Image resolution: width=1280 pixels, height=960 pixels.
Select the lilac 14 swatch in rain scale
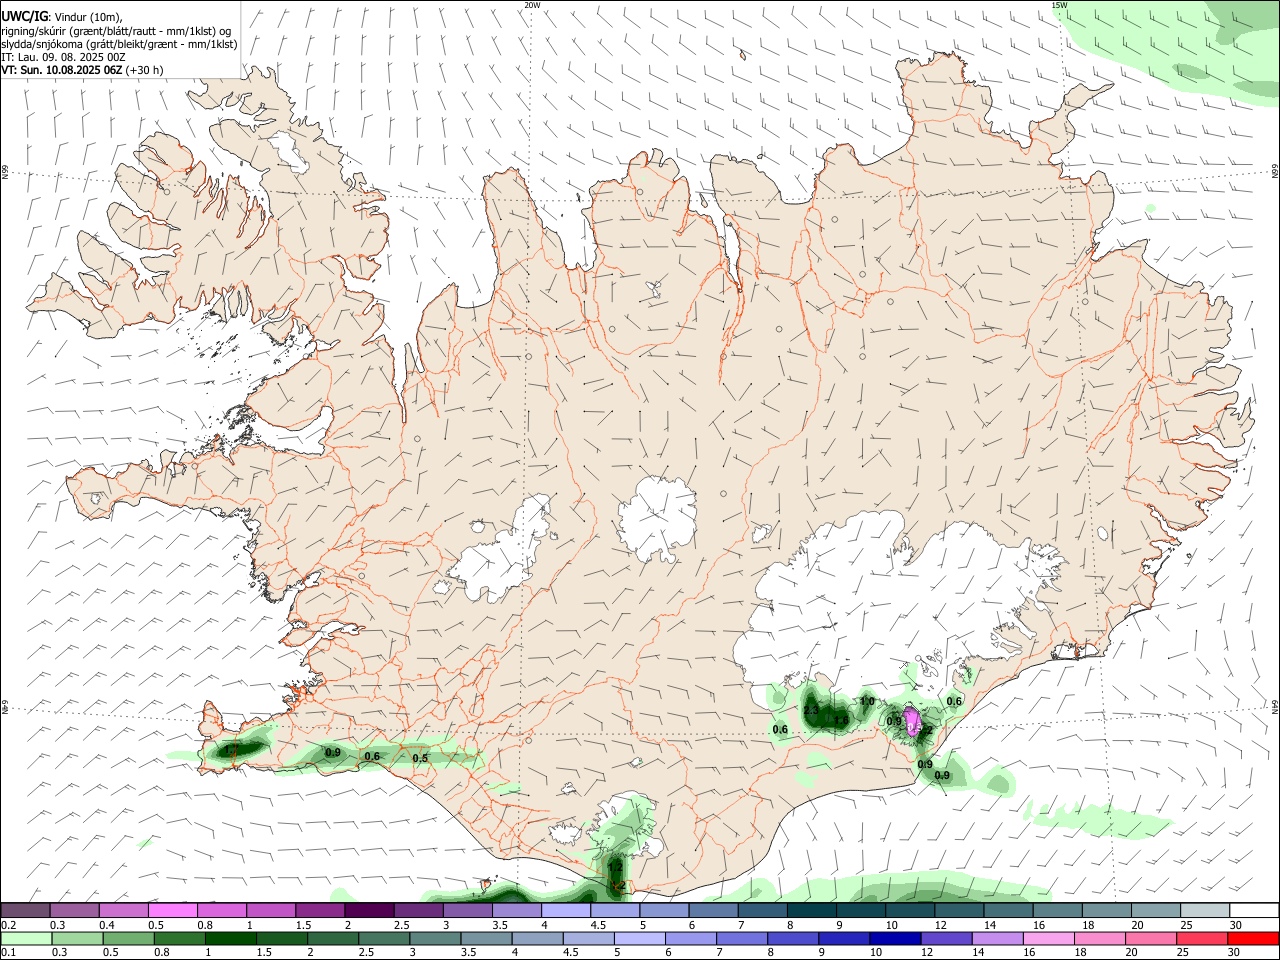pos(997,938)
